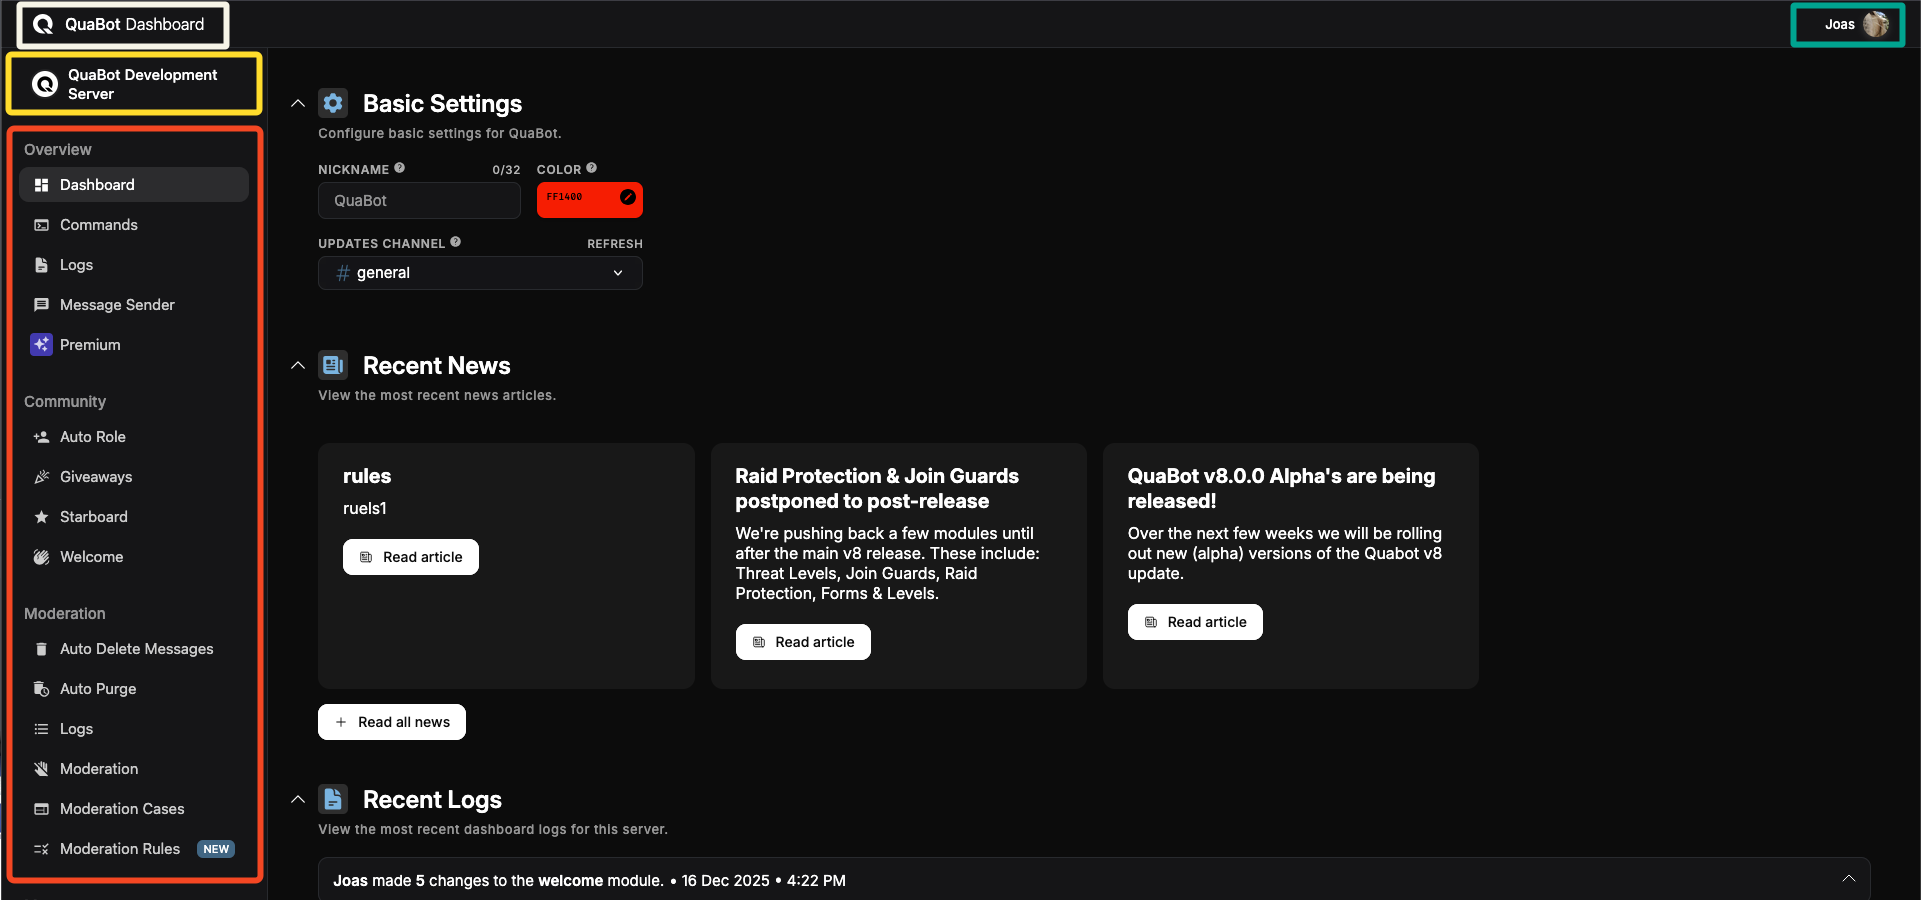Collapse the Recent Logs section
Image resolution: width=1921 pixels, height=900 pixels.
[297, 799]
